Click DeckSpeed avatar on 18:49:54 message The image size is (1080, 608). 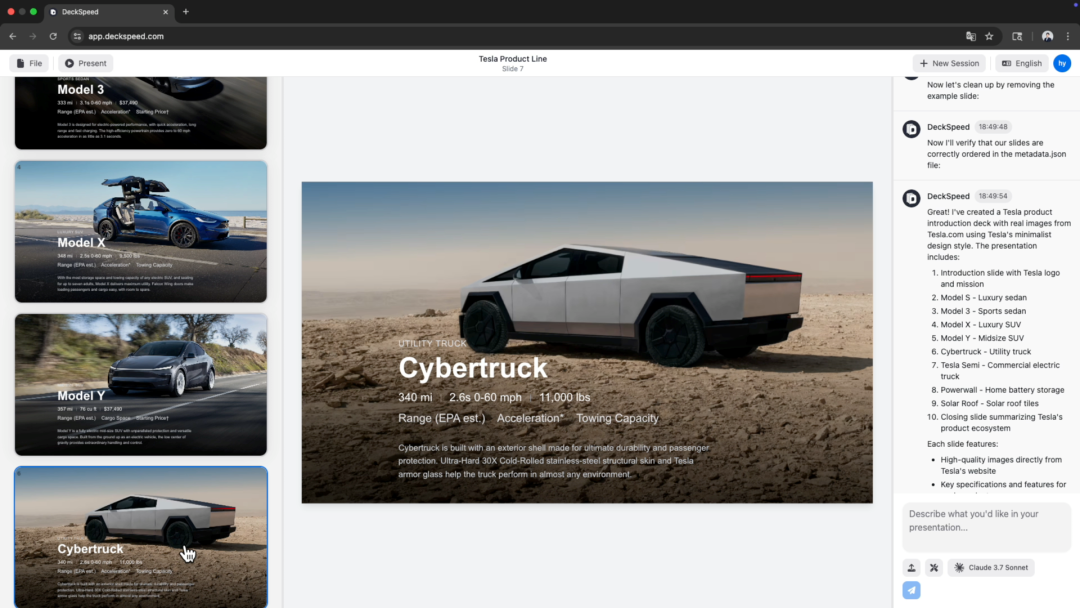(x=911, y=198)
